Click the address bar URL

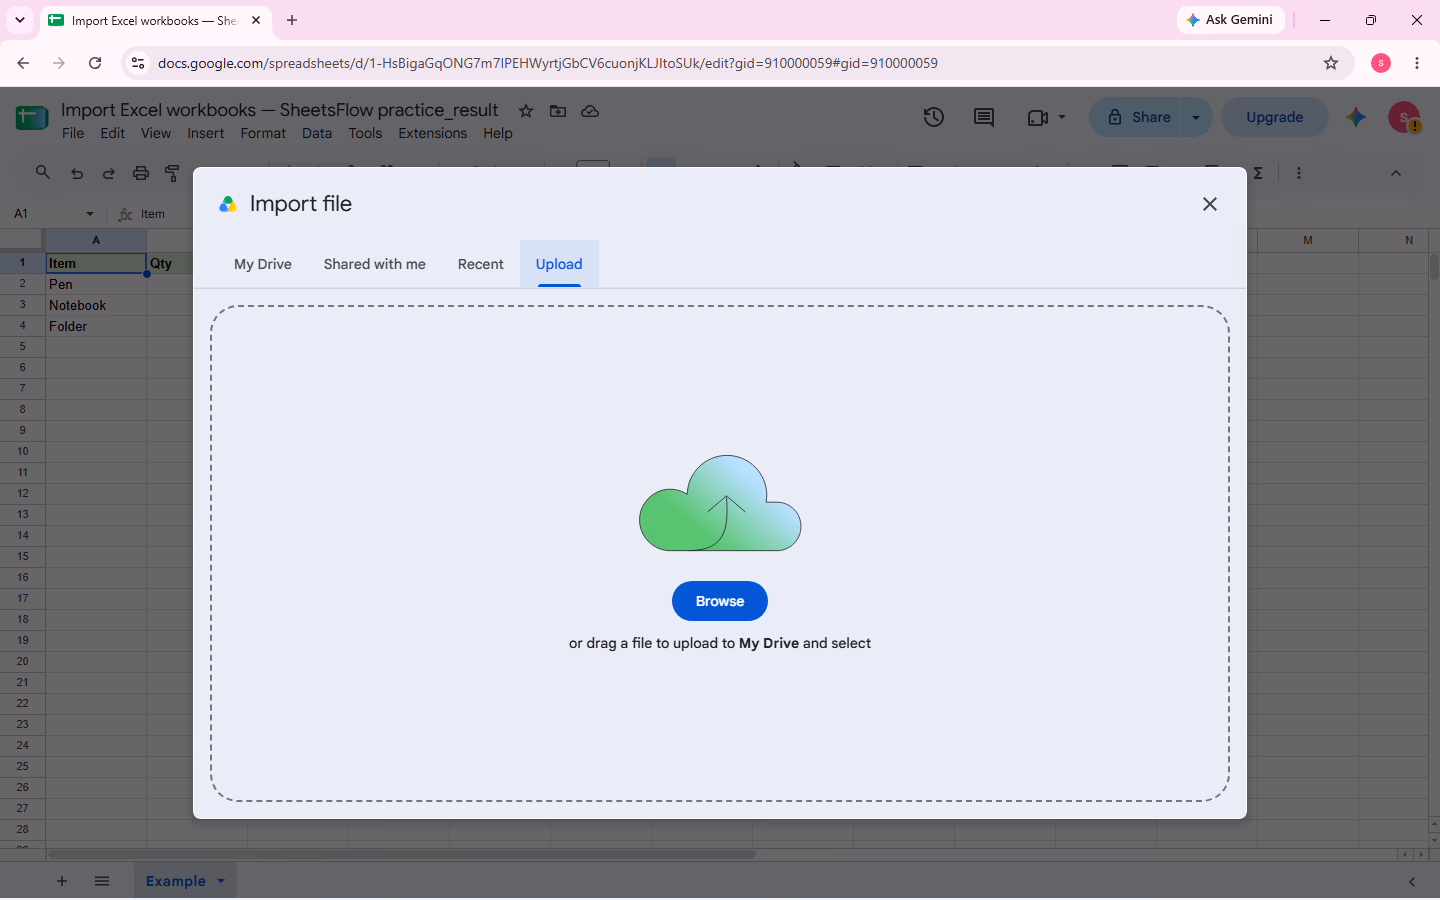coord(548,63)
